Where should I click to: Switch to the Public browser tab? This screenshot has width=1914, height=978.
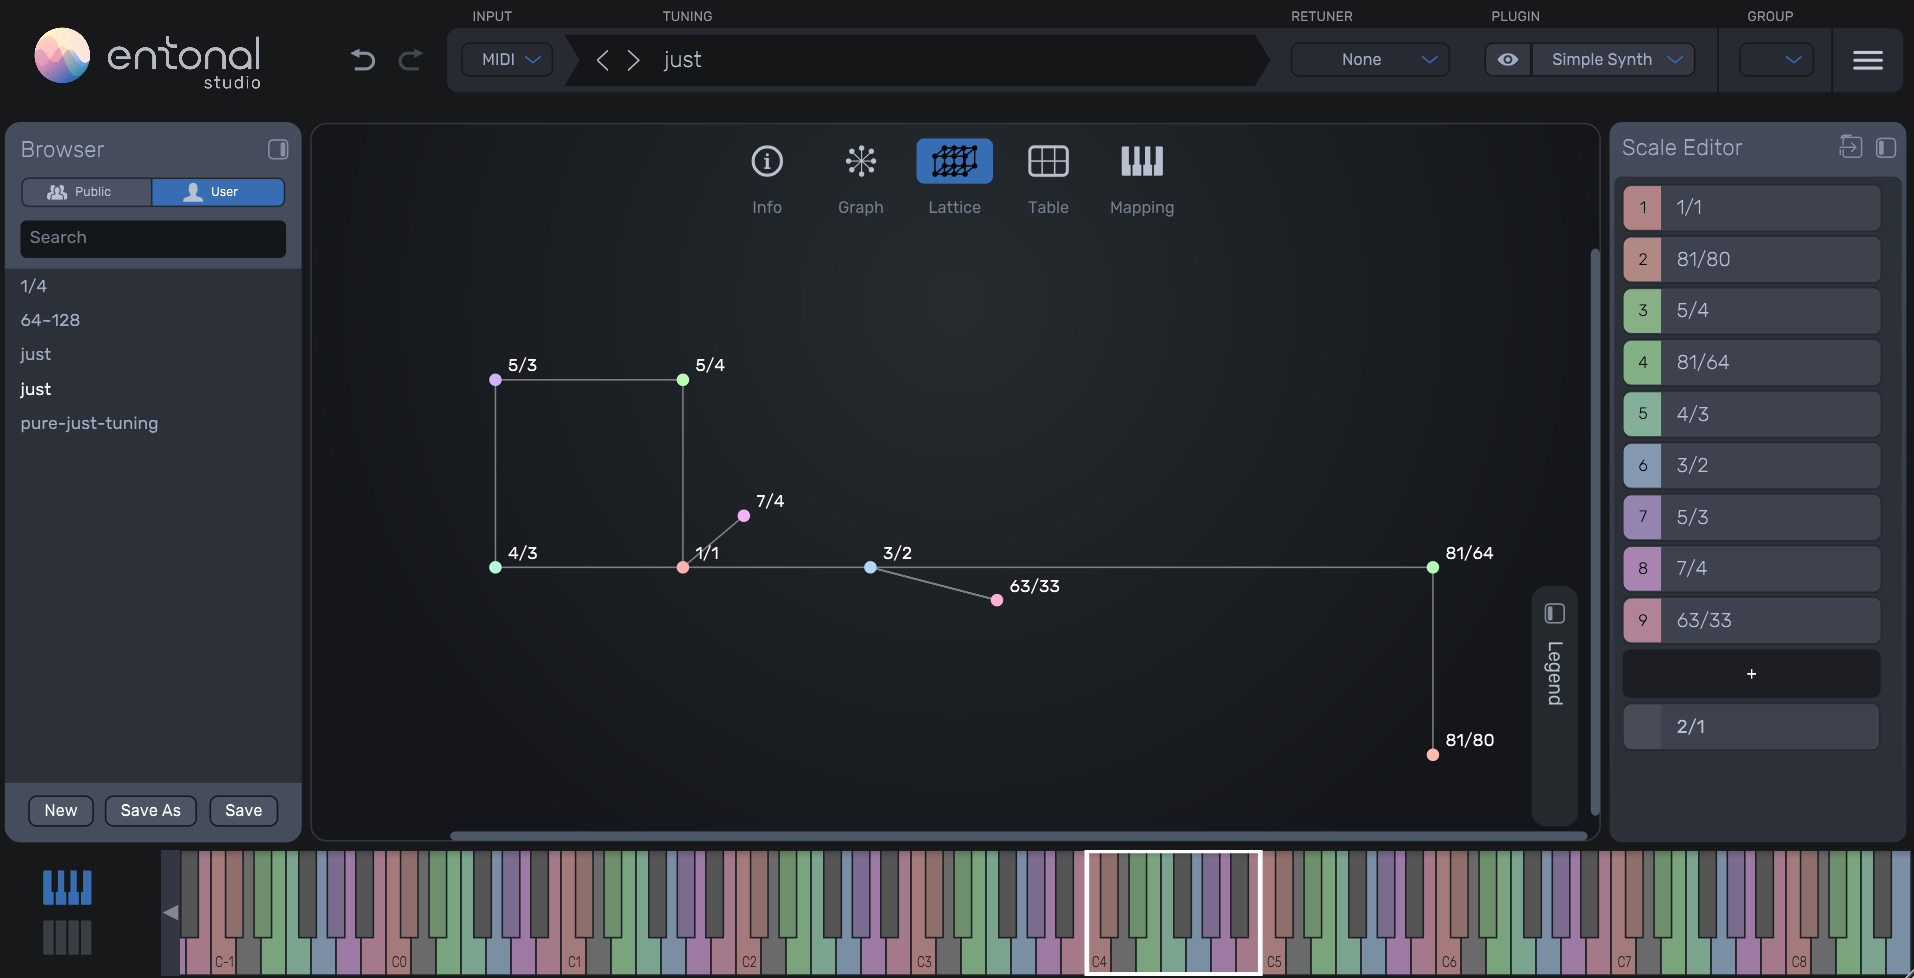click(86, 191)
